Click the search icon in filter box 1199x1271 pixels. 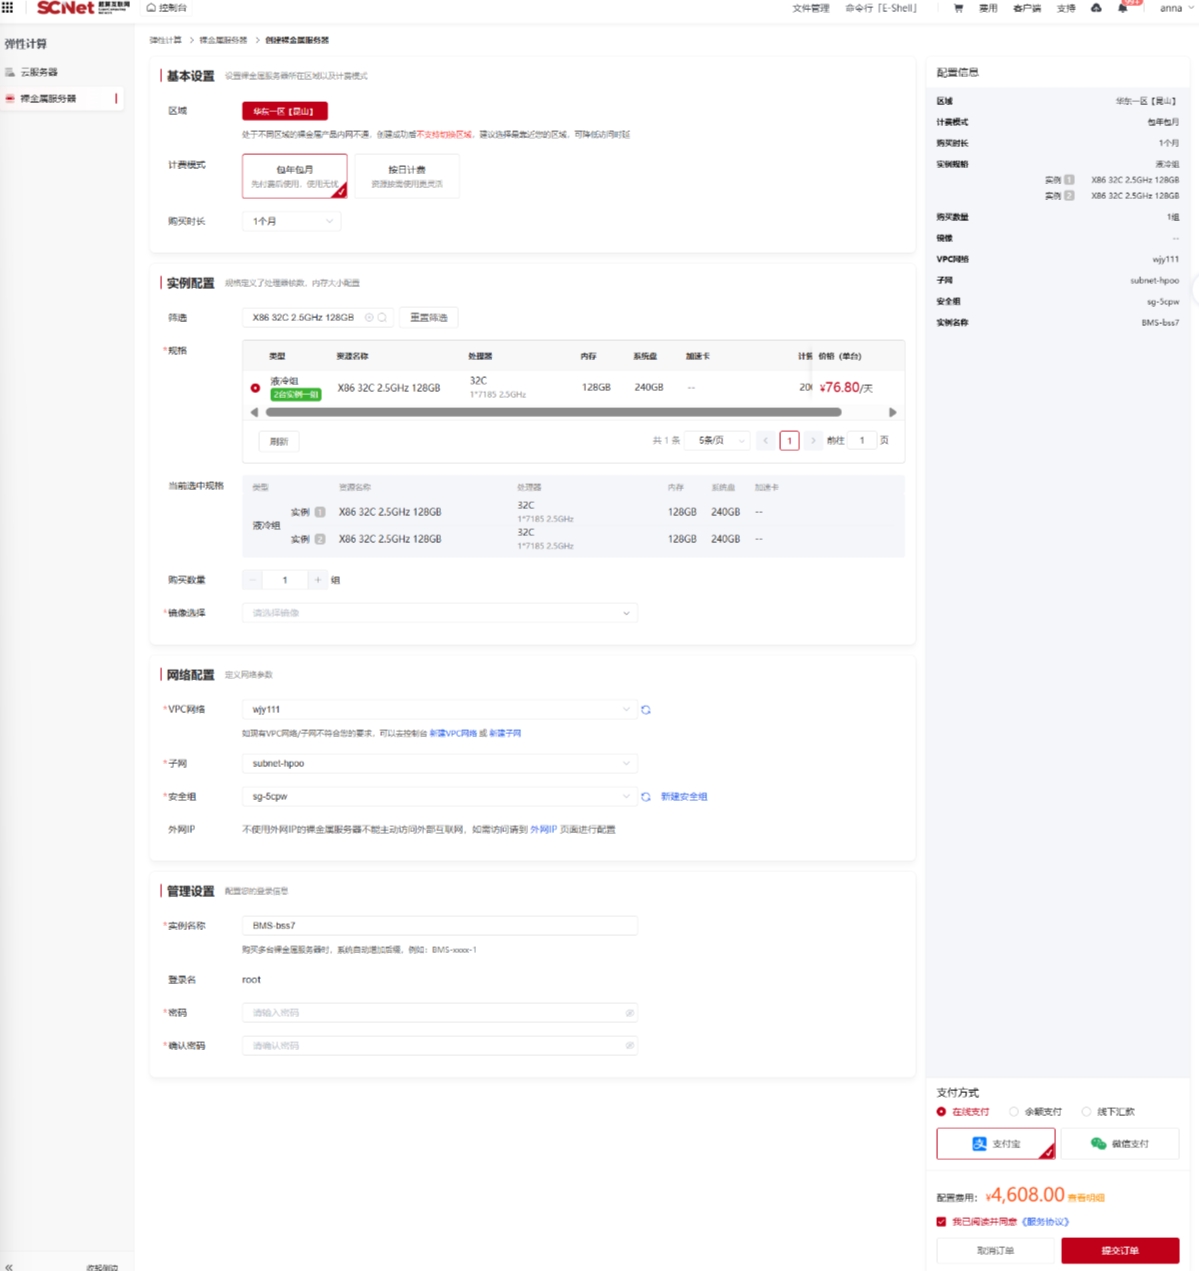click(x=382, y=317)
